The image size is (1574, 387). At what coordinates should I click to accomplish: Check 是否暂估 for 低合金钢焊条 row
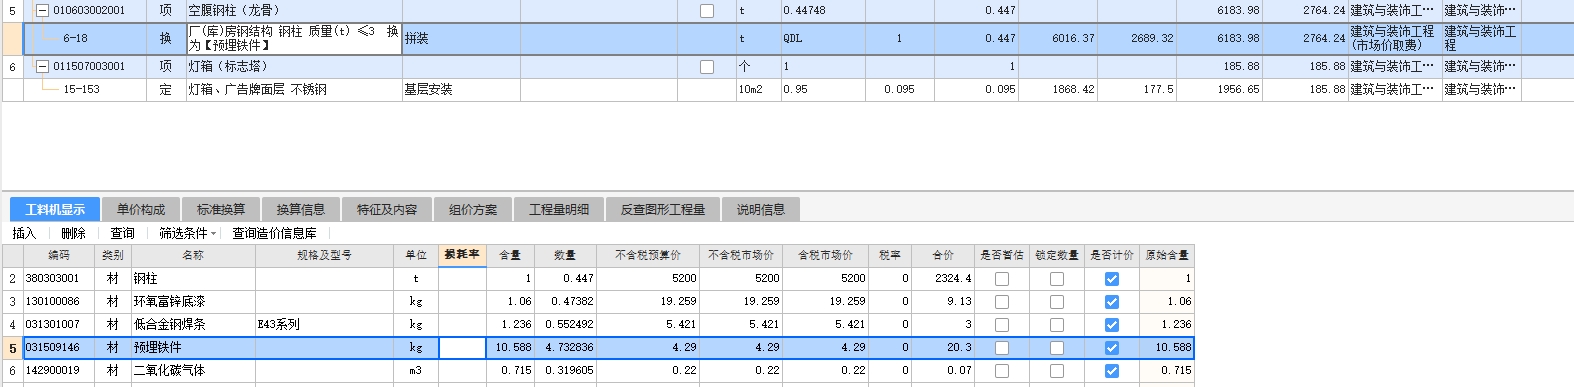pyautogui.click(x=1002, y=325)
